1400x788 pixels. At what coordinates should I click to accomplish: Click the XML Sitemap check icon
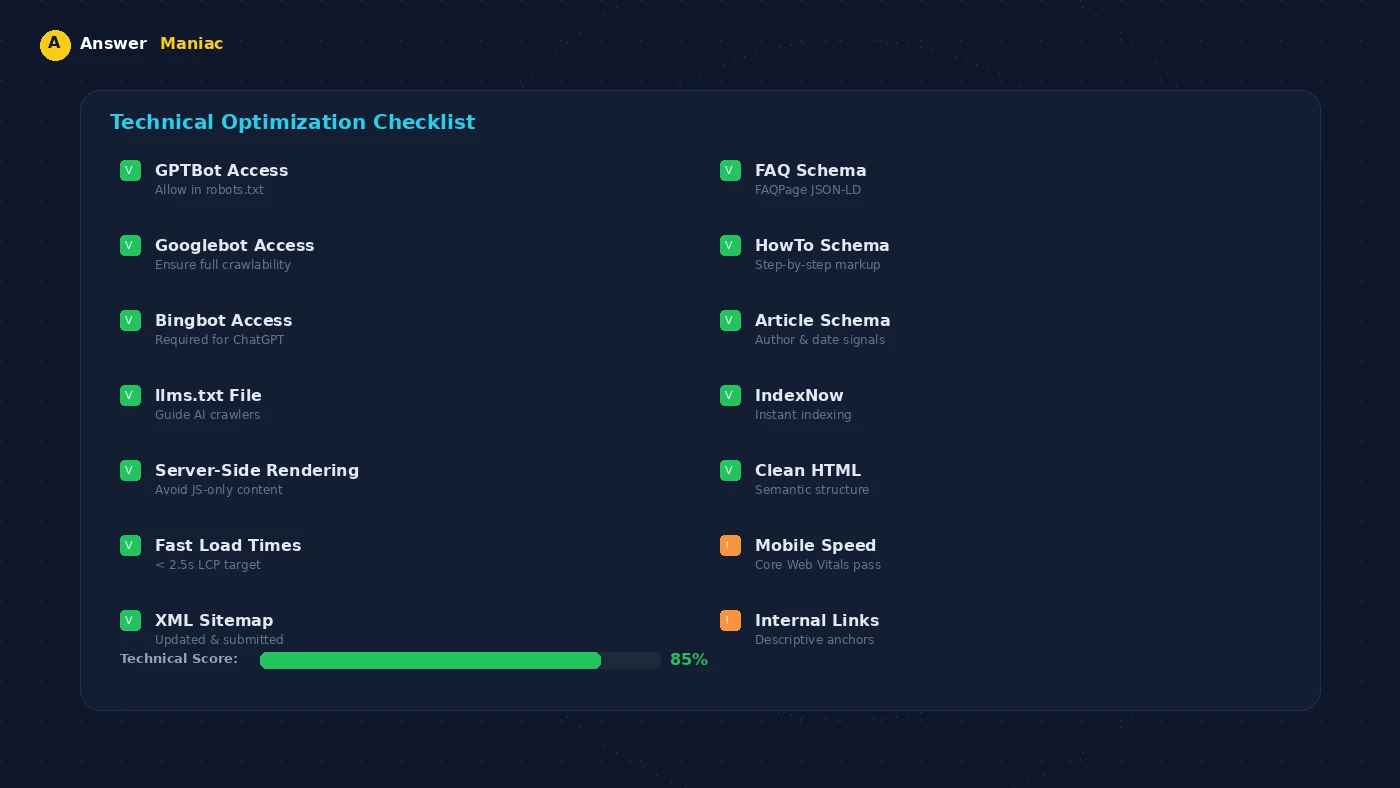130,620
